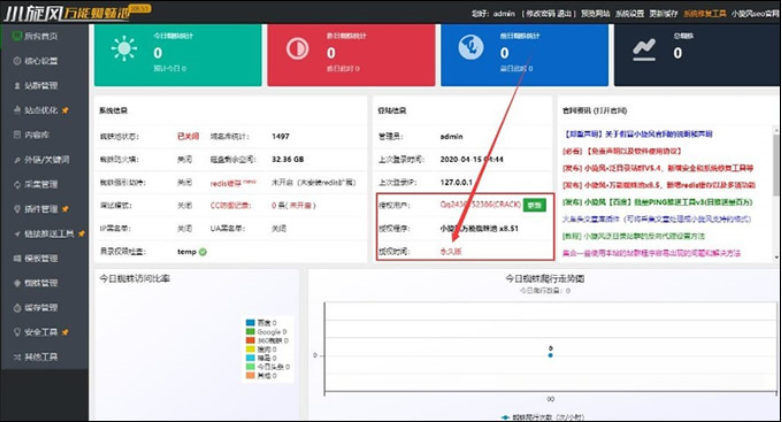This screenshot has height=422, width=782.
Task: Click the 其他 orange legend color swatch
Action: click(x=250, y=376)
